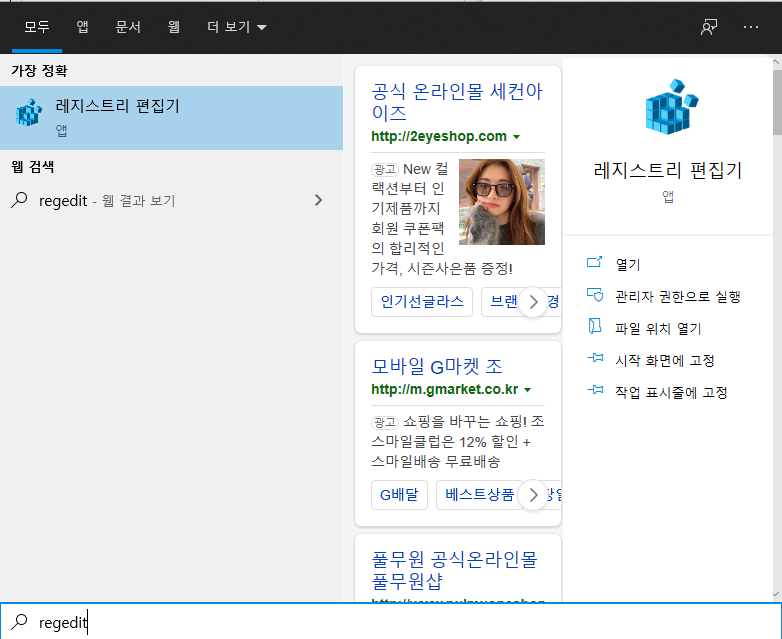782x639 pixels.
Task: Click the large registry editor icon in details pane
Action: [x=671, y=107]
